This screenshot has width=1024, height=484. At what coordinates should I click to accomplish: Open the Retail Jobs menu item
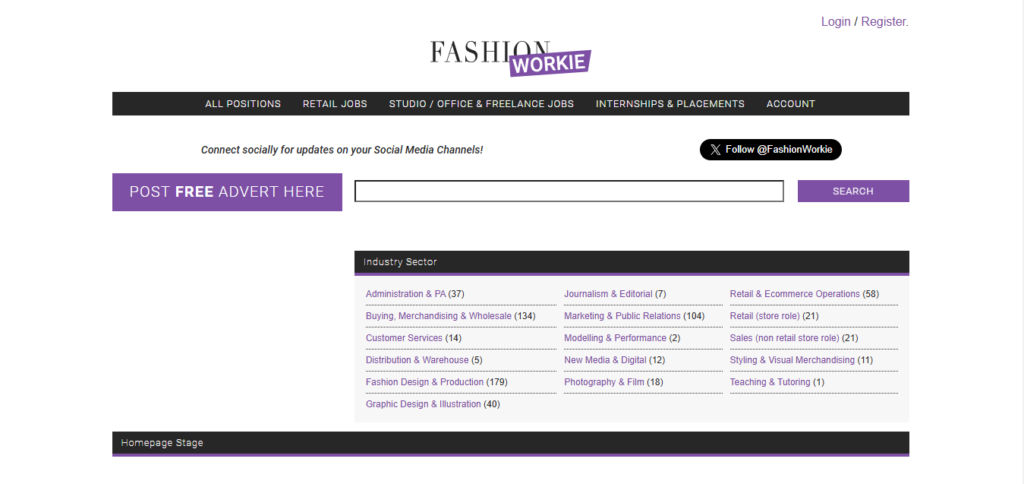(x=335, y=104)
